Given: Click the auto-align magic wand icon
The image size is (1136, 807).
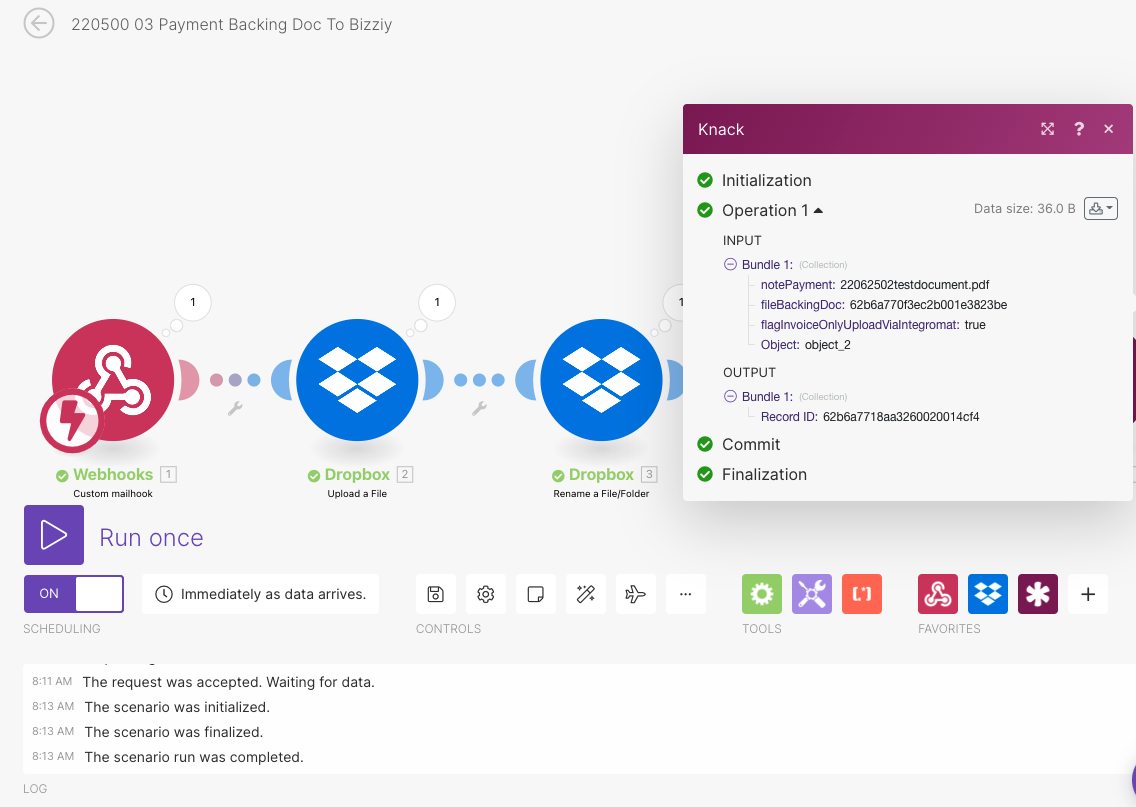Looking at the screenshot, I should 585,594.
